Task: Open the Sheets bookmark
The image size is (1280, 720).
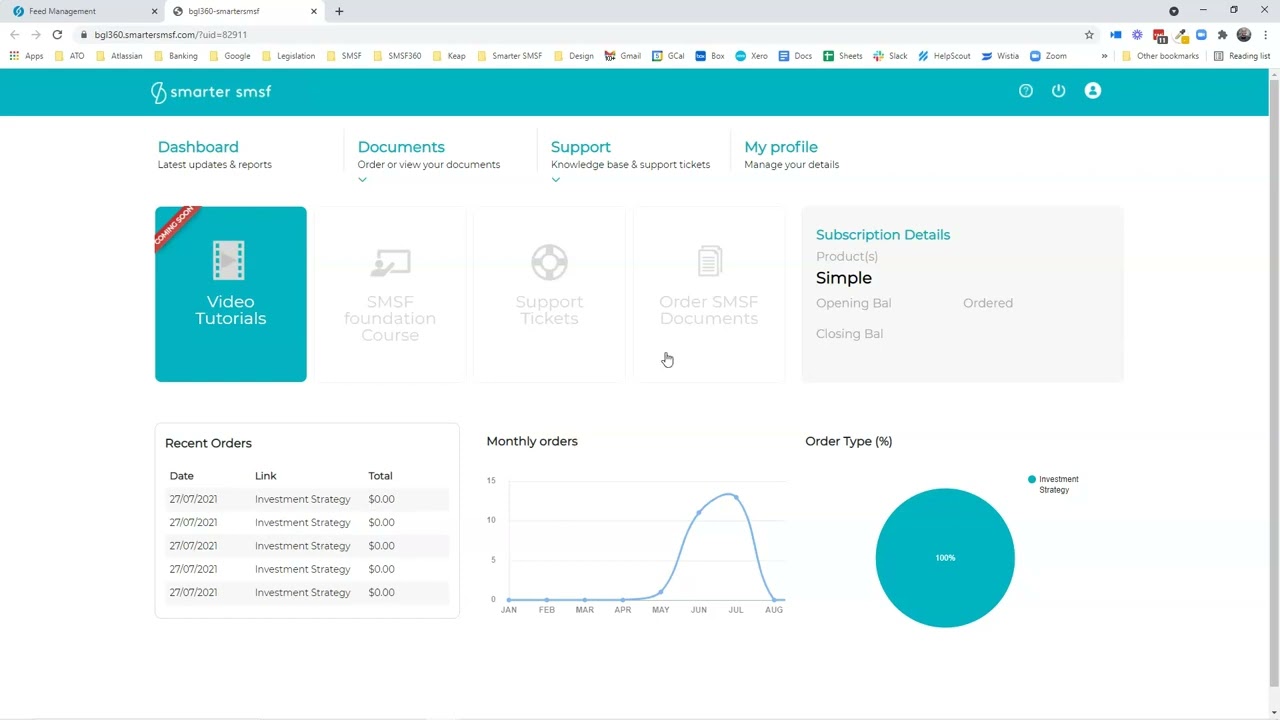Action: tap(842, 56)
